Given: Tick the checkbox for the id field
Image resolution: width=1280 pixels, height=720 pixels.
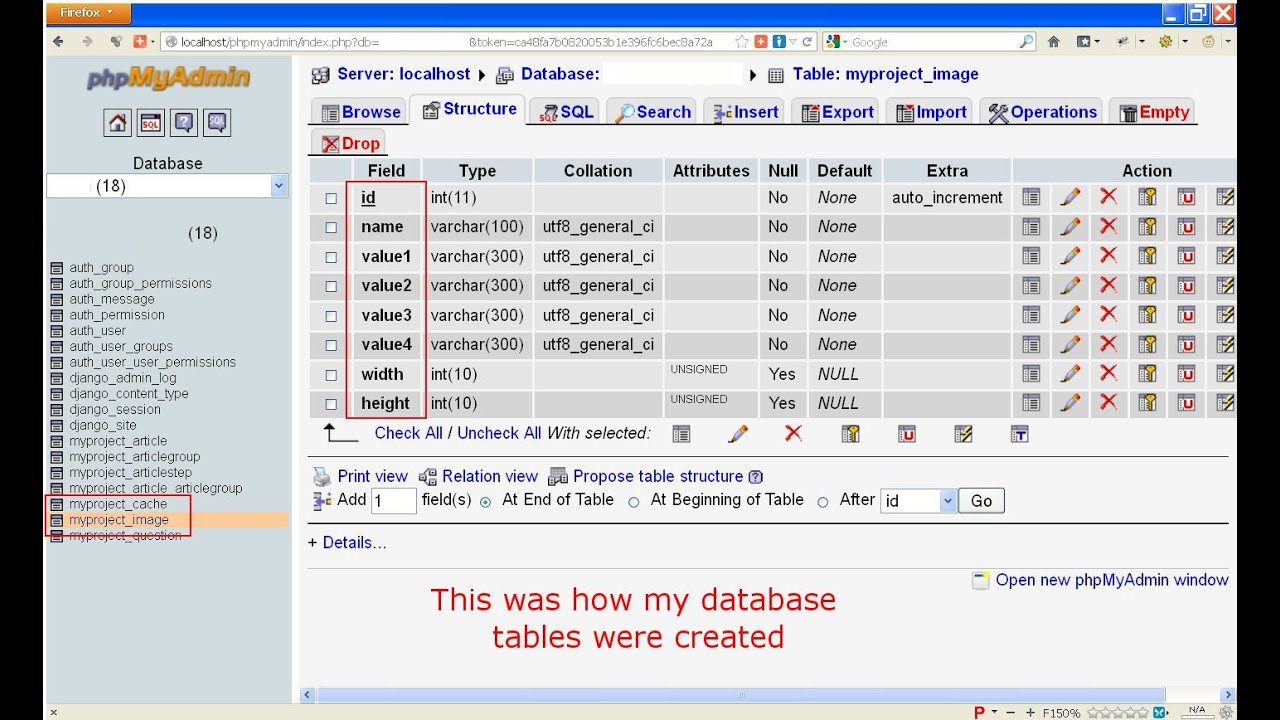Looking at the screenshot, I should 331,198.
